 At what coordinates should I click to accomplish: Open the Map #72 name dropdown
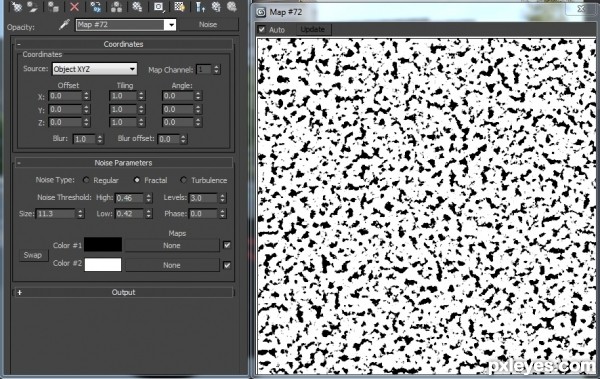[x=171, y=25]
